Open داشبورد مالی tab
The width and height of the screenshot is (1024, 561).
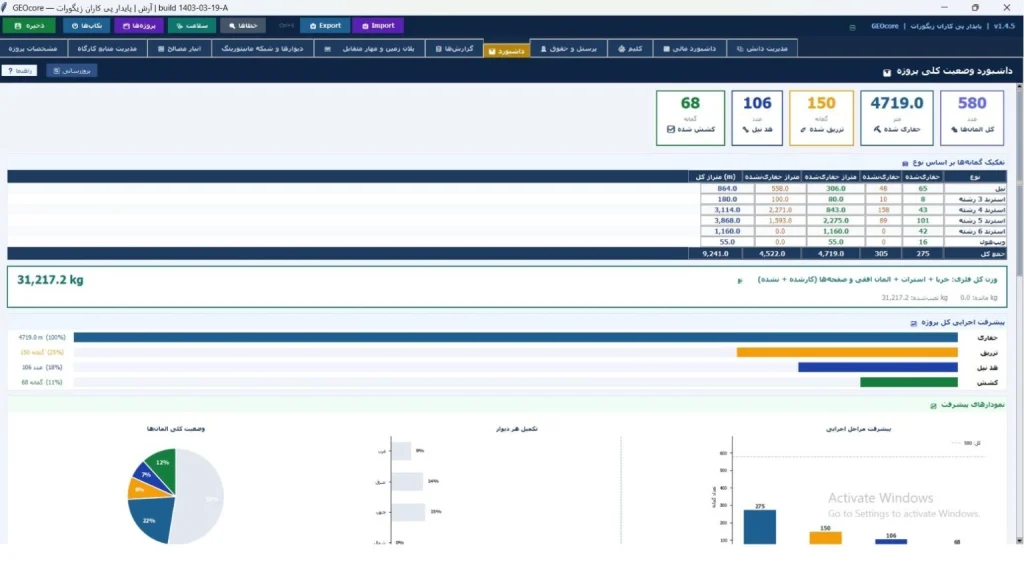point(690,48)
